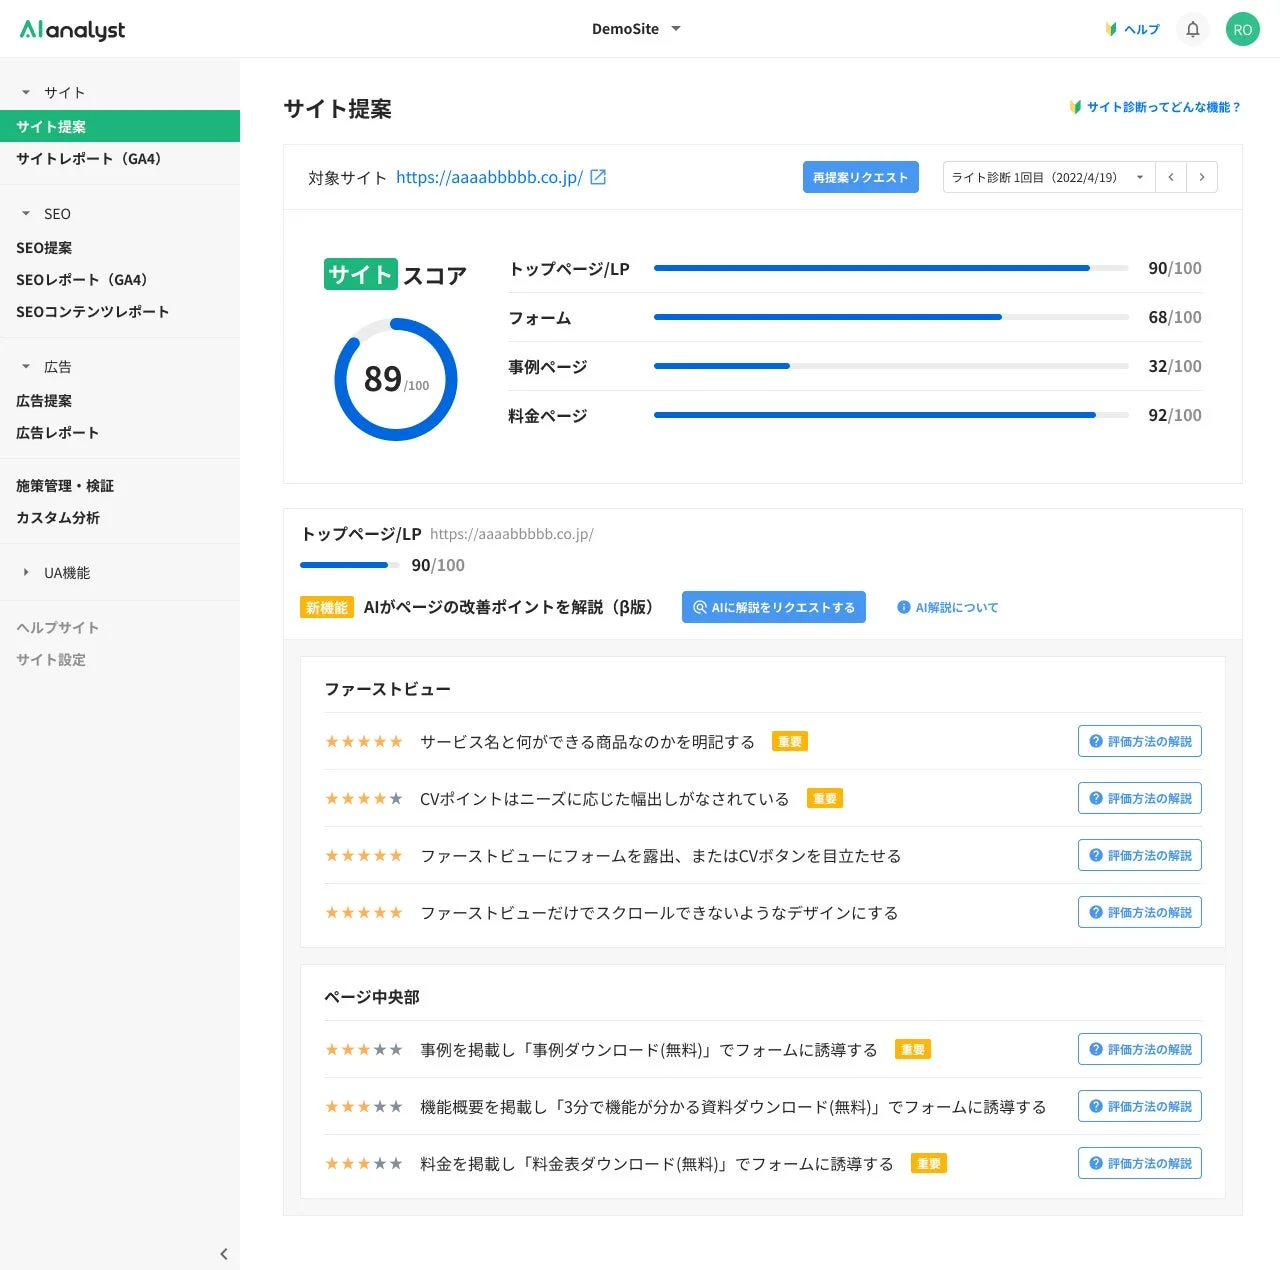This screenshot has width=1280, height=1270.
Task: Switch to 広告提案 in the sidebar
Action: coord(43,400)
